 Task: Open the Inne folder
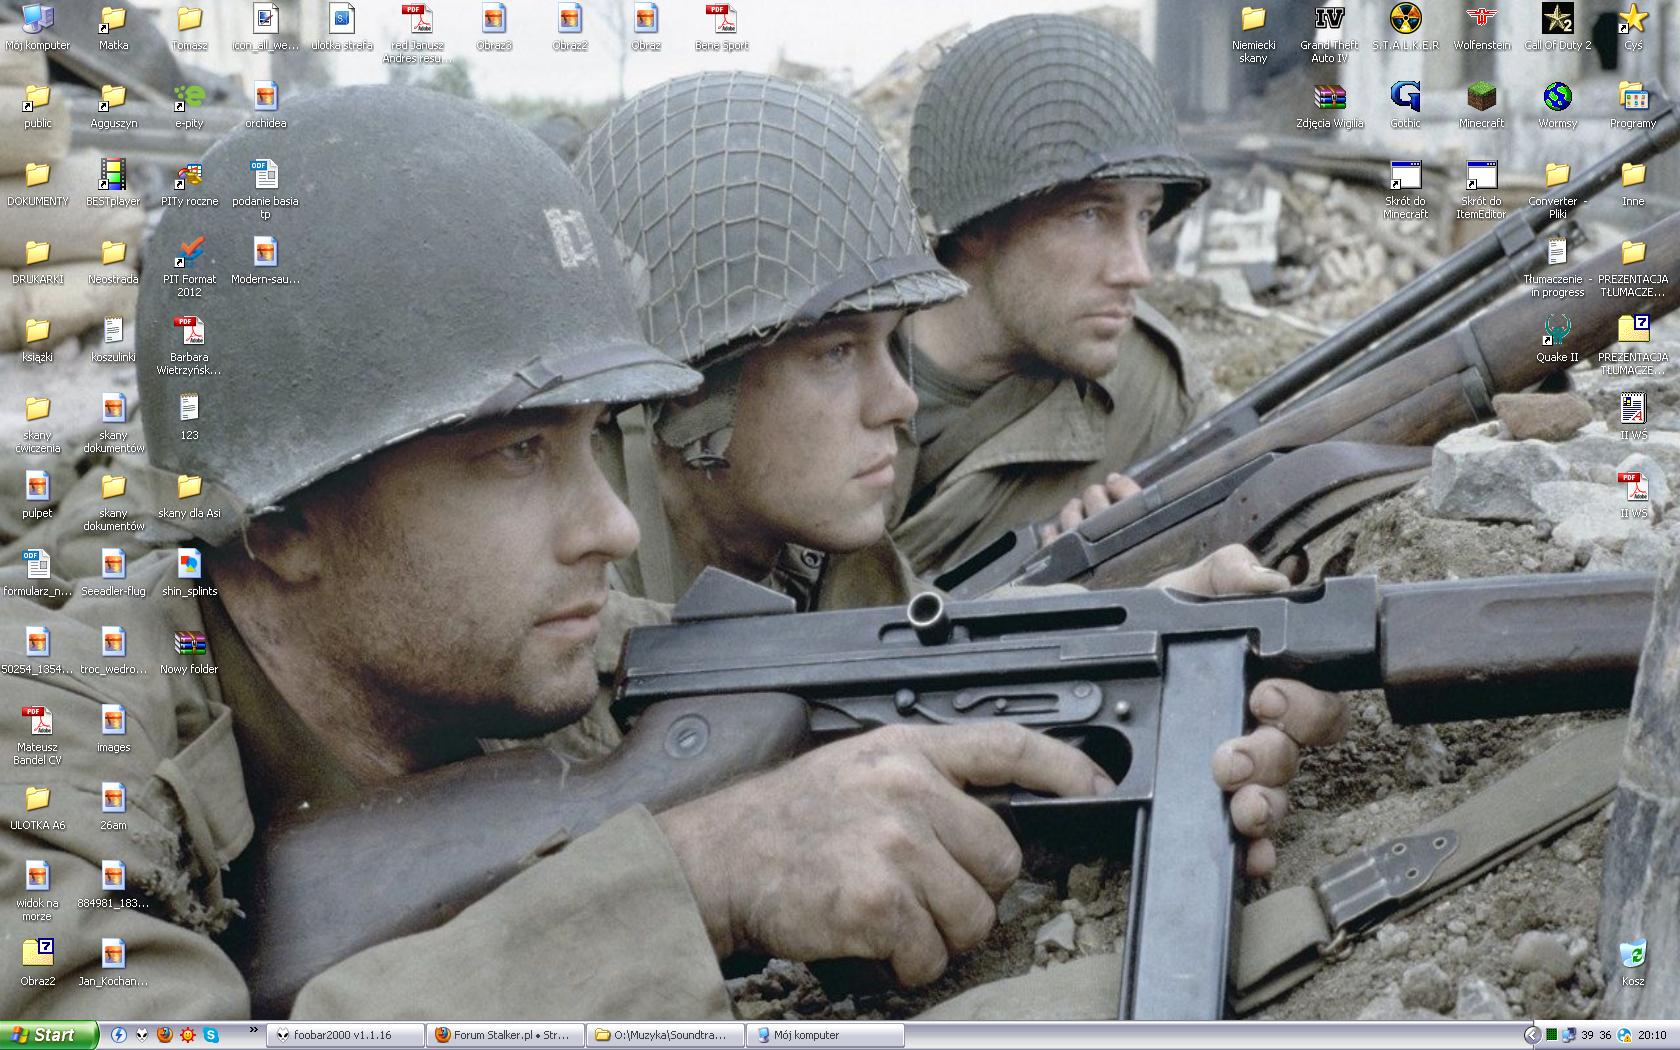point(1633,183)
